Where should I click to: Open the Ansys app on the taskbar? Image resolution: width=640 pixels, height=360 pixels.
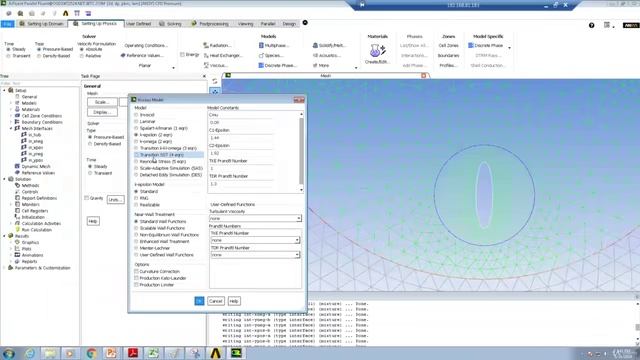(216, 353)
